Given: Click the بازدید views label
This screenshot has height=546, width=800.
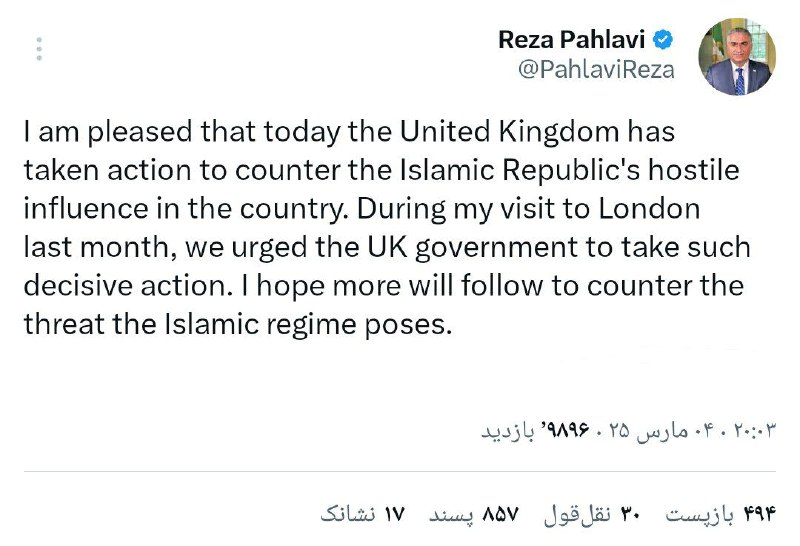Looking at the screenshot, I should pyautogui.click(x=508, y=431).
